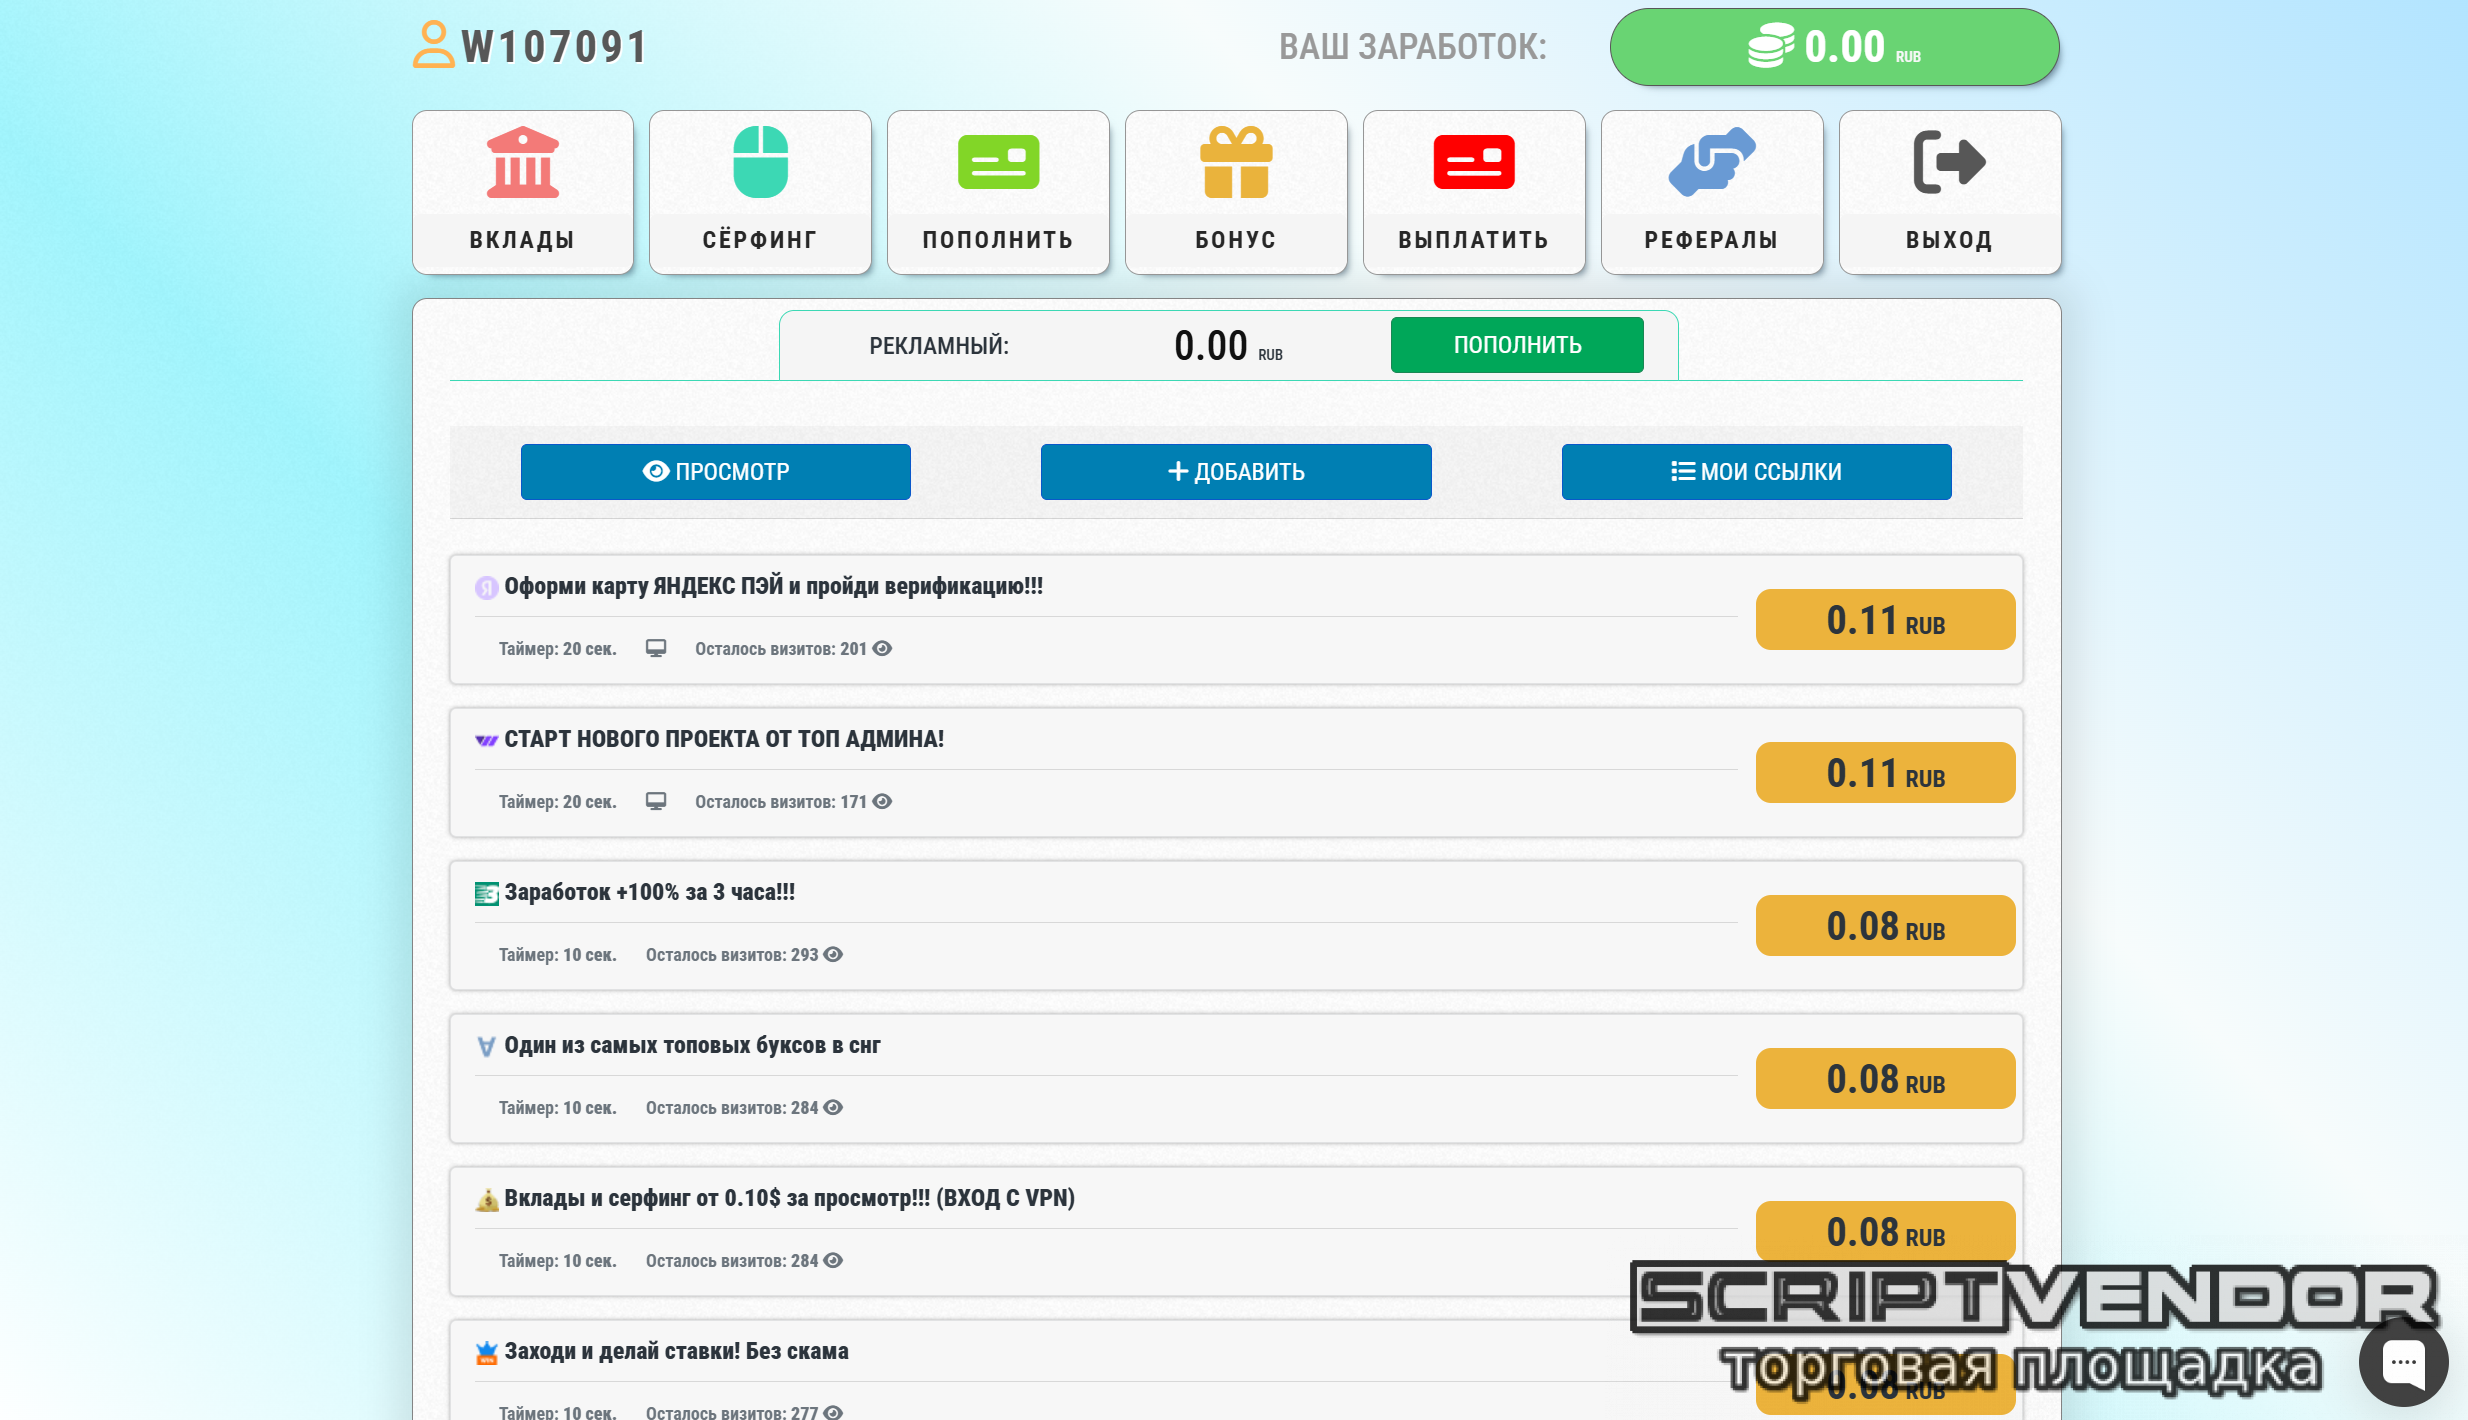
Task: Click eye icon next to 201 visits
Action: click(882, 648)
